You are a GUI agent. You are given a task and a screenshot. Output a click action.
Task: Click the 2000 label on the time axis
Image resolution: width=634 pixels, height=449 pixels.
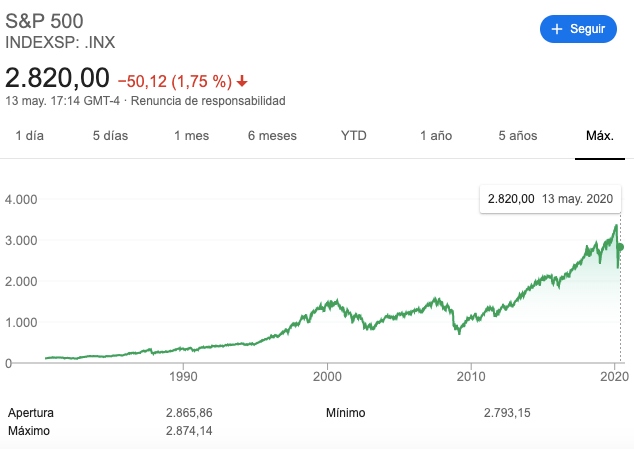[x=327, y=377]
